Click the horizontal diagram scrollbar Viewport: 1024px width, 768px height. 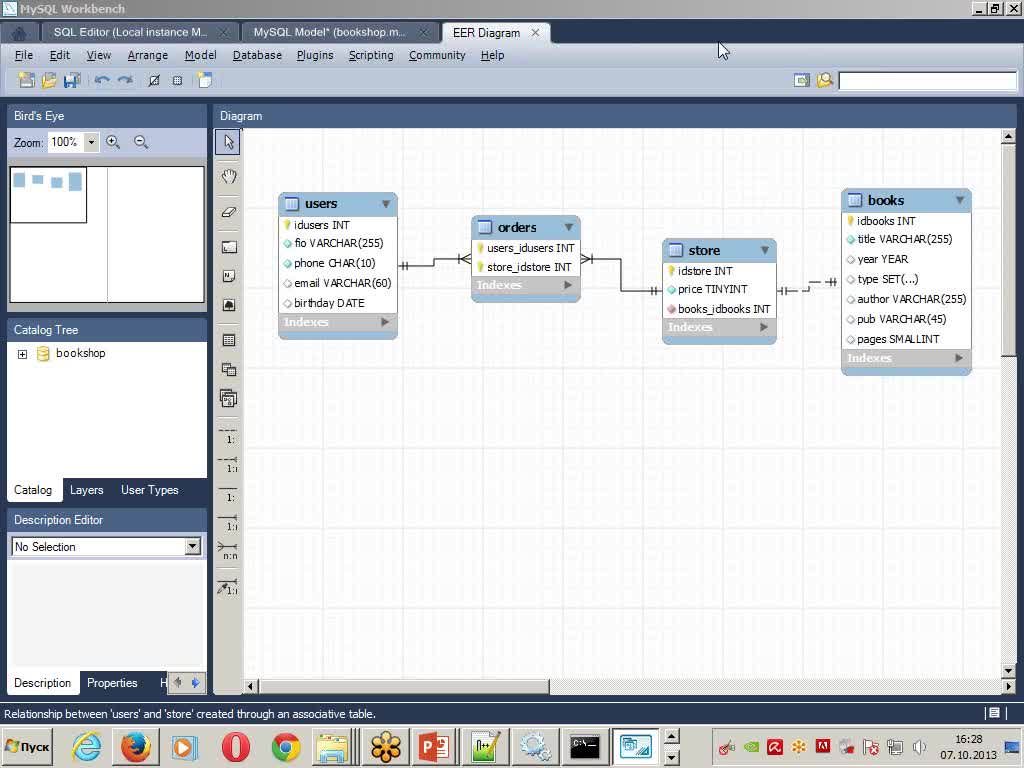pos(404,686)
